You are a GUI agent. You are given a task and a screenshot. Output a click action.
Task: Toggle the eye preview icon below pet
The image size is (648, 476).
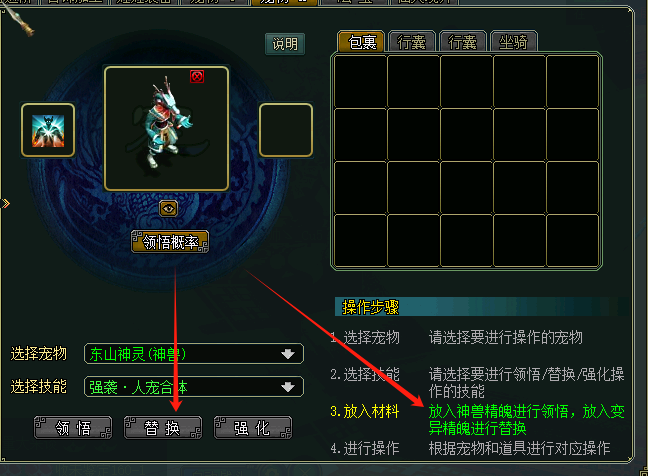168,209
